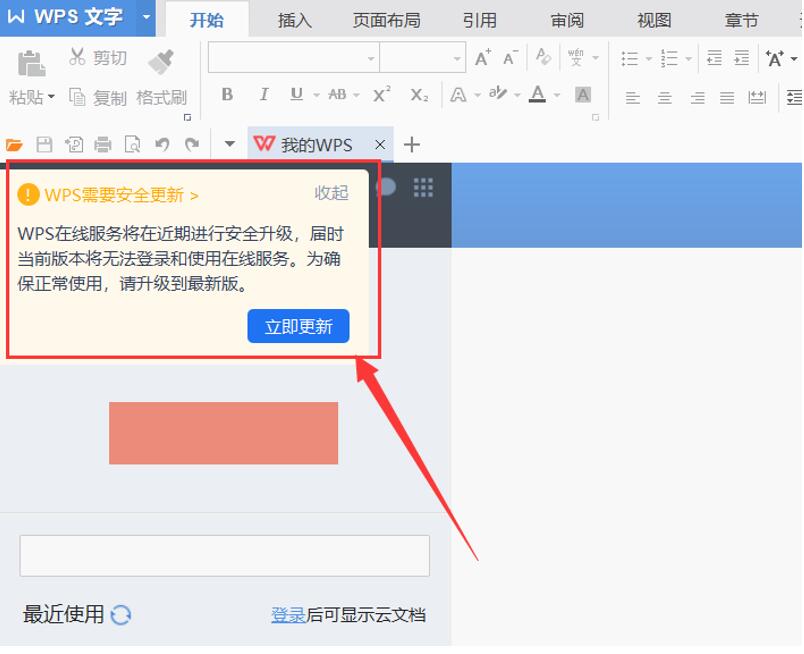Toggle underline formatting
Viewport: 804px width, 654px height.
[296, 94]
